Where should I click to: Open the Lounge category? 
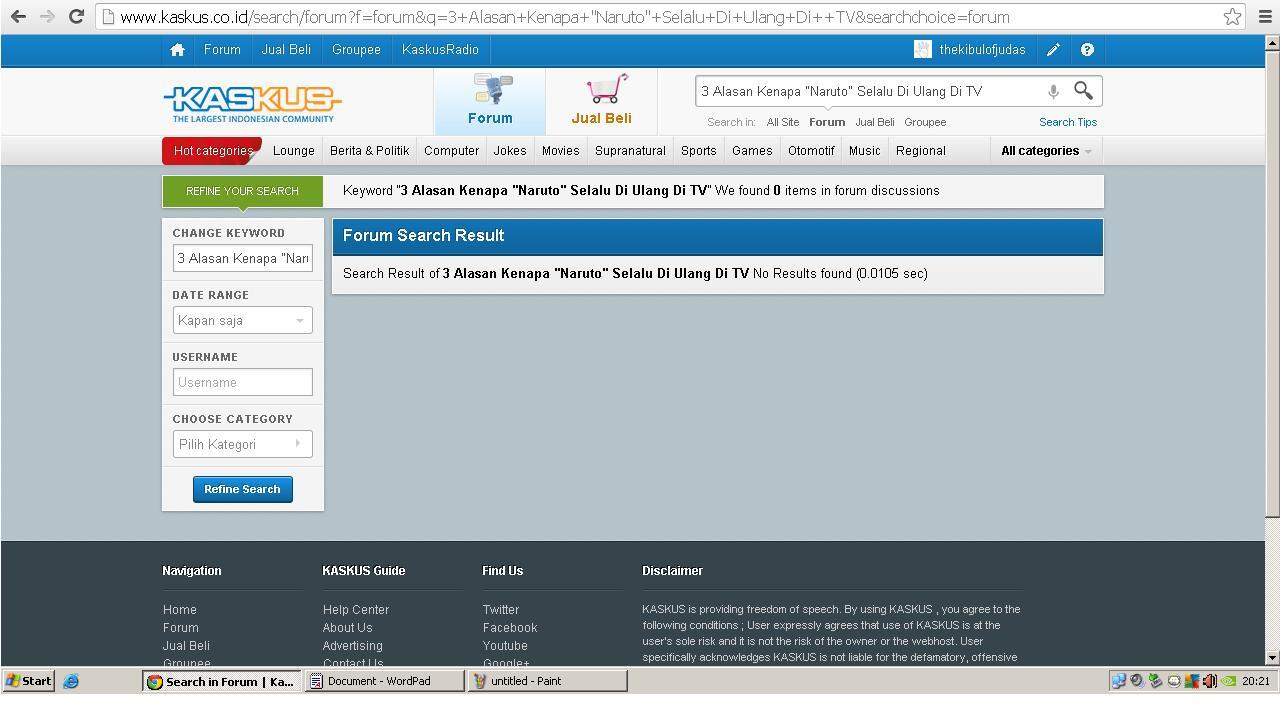click(293, 151)
